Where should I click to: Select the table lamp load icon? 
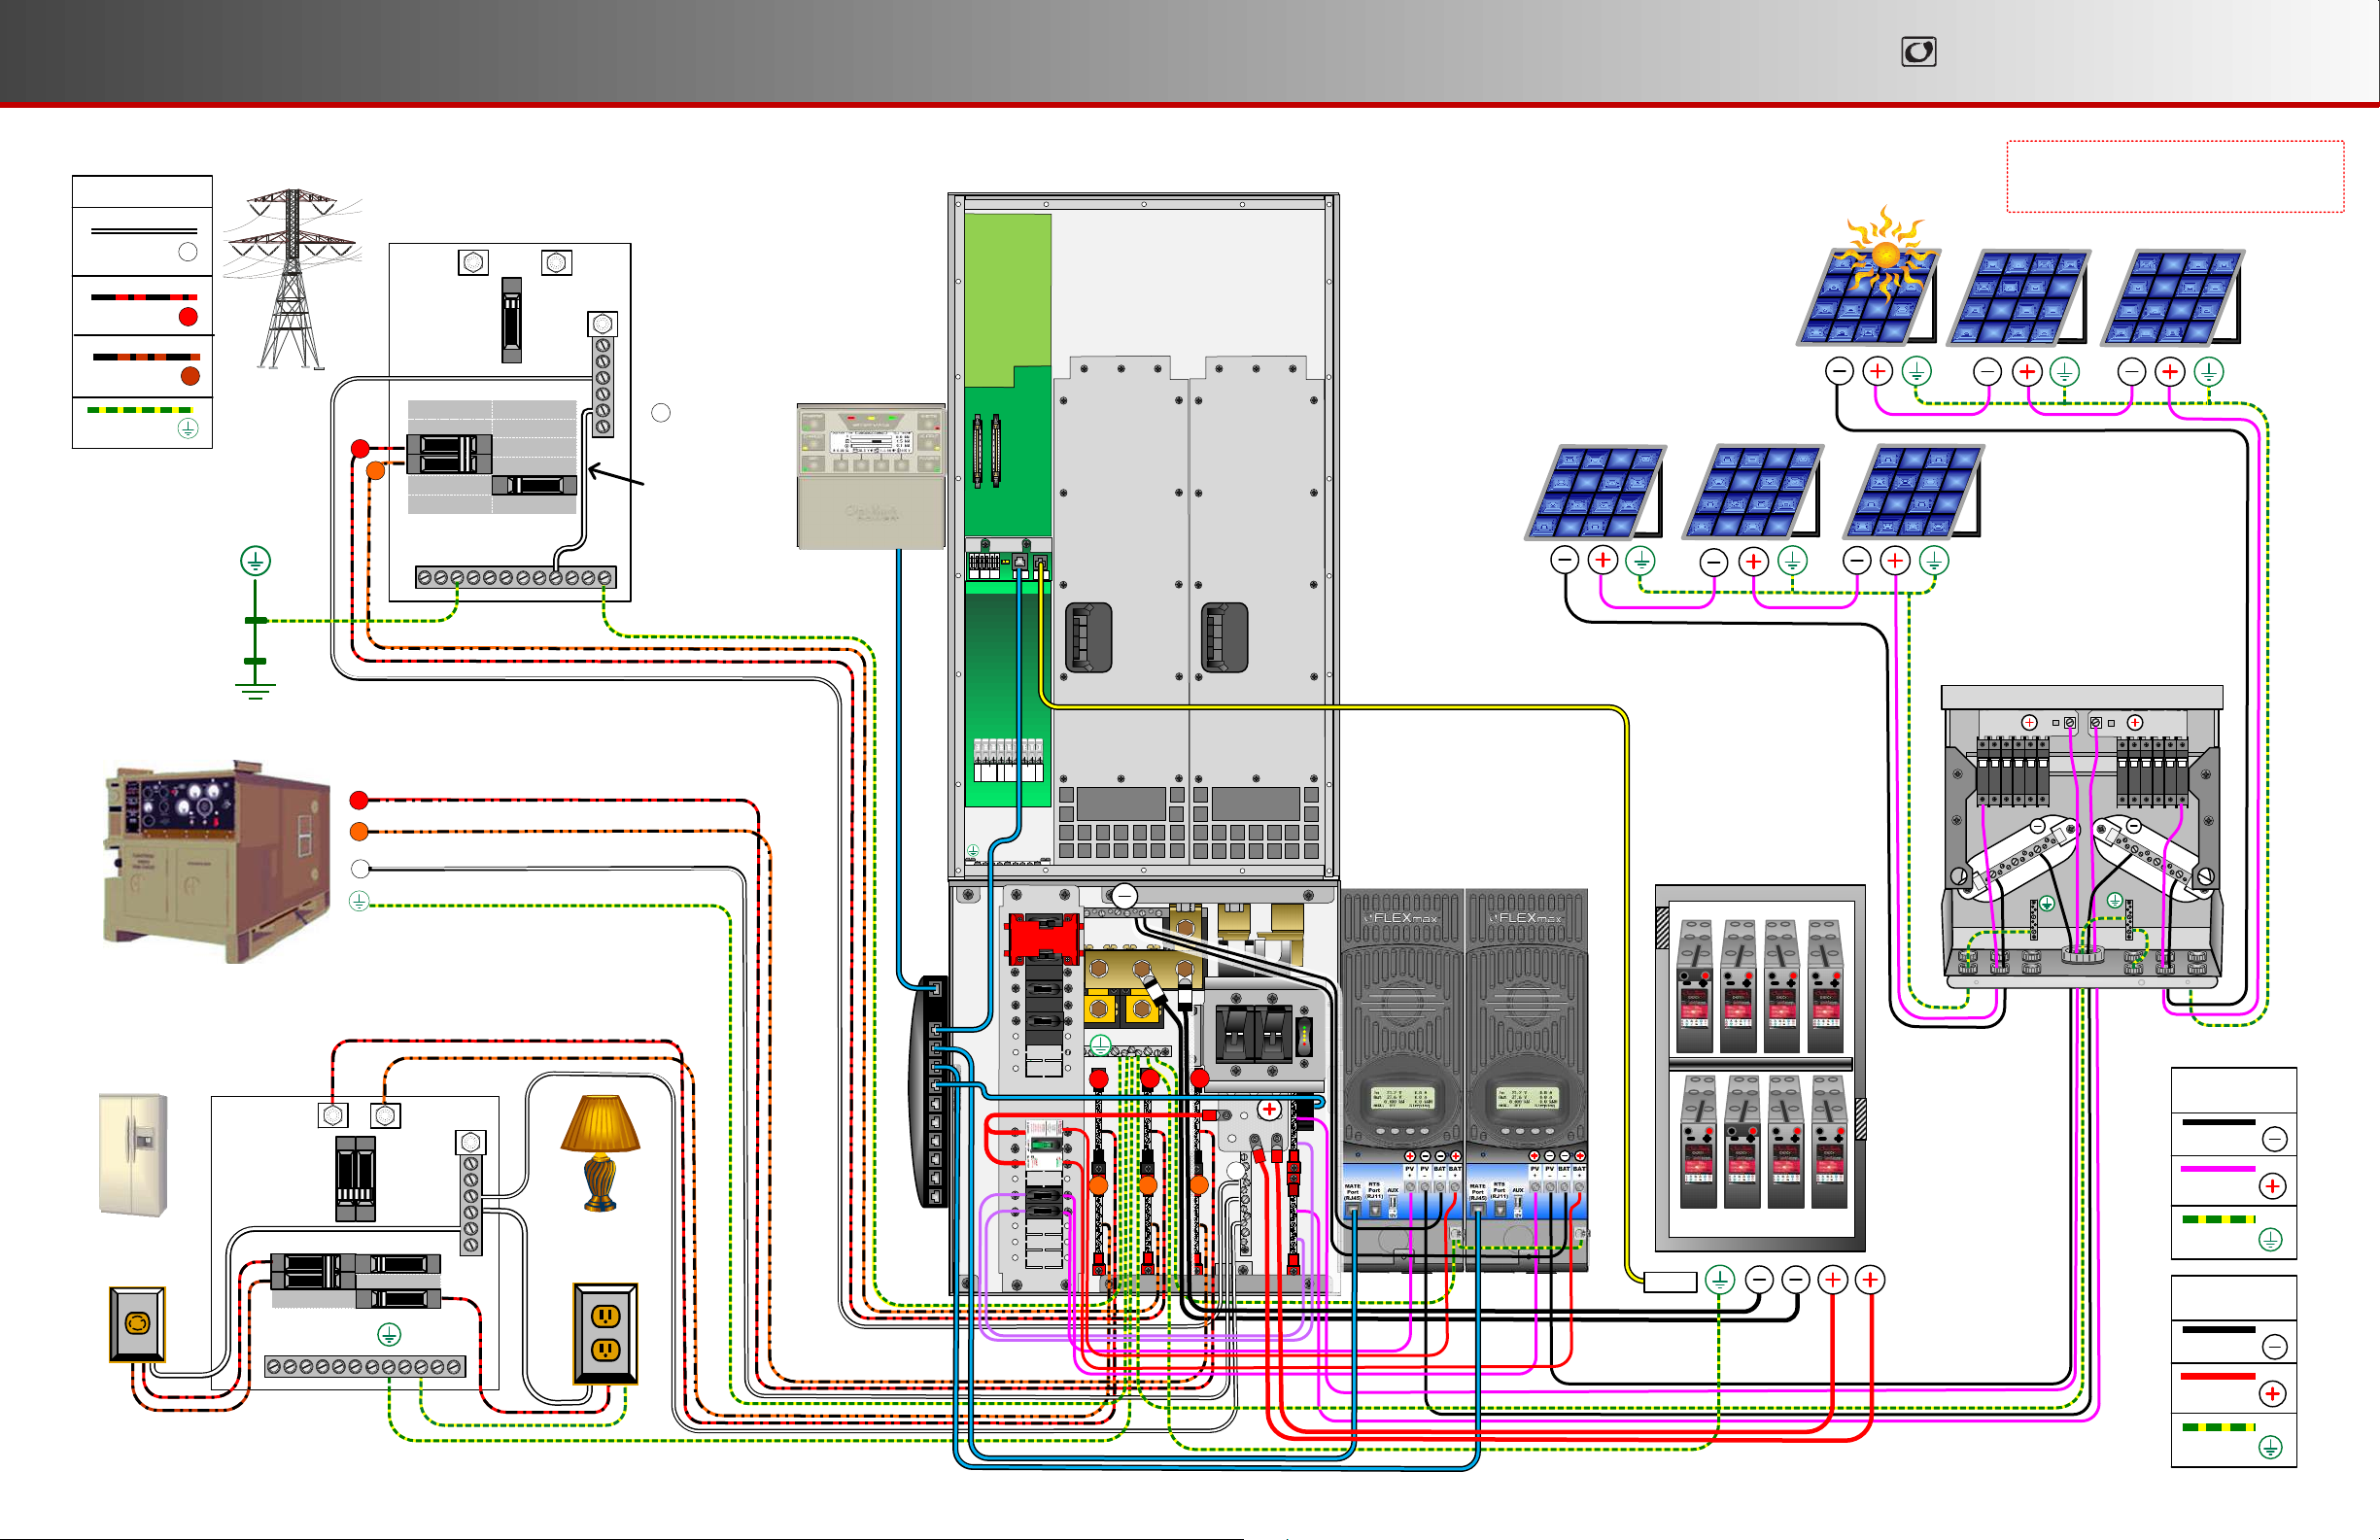(x=600, y=1152)
